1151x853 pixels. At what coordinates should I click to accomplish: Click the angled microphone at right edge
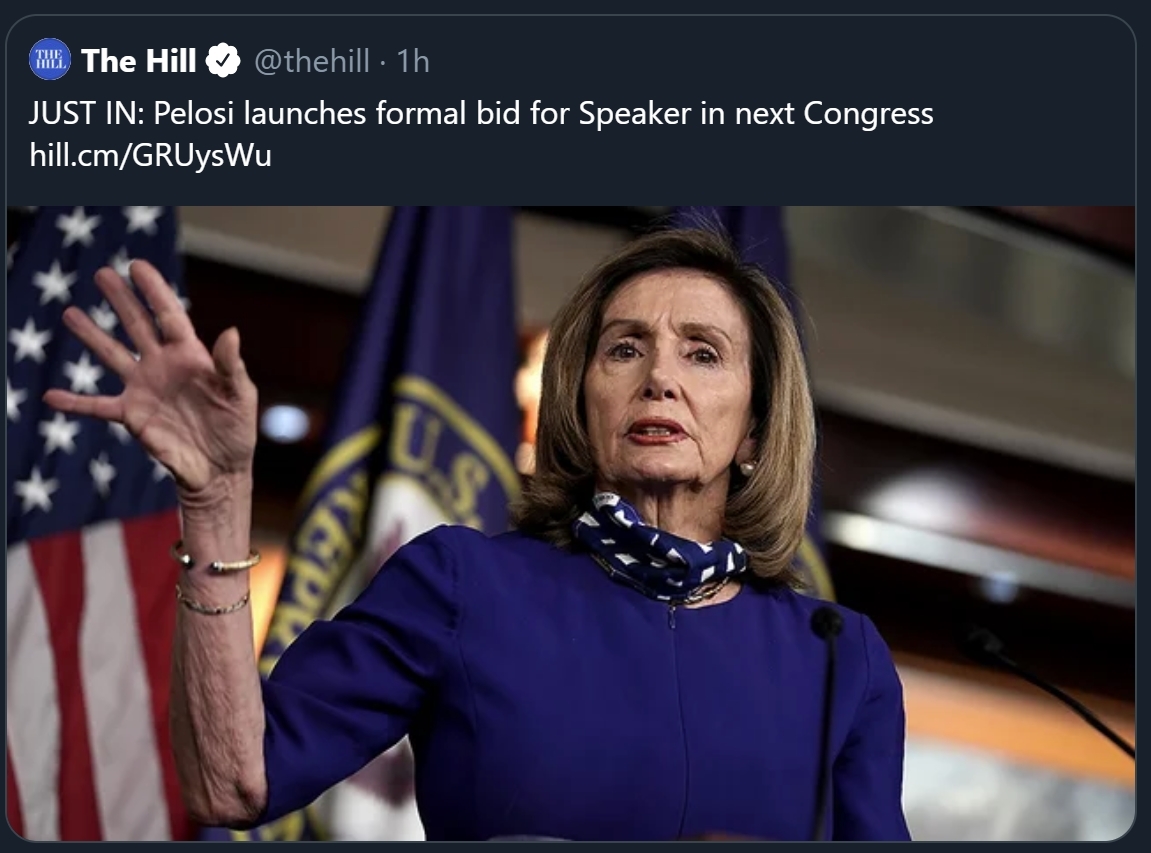point(1048,690)
